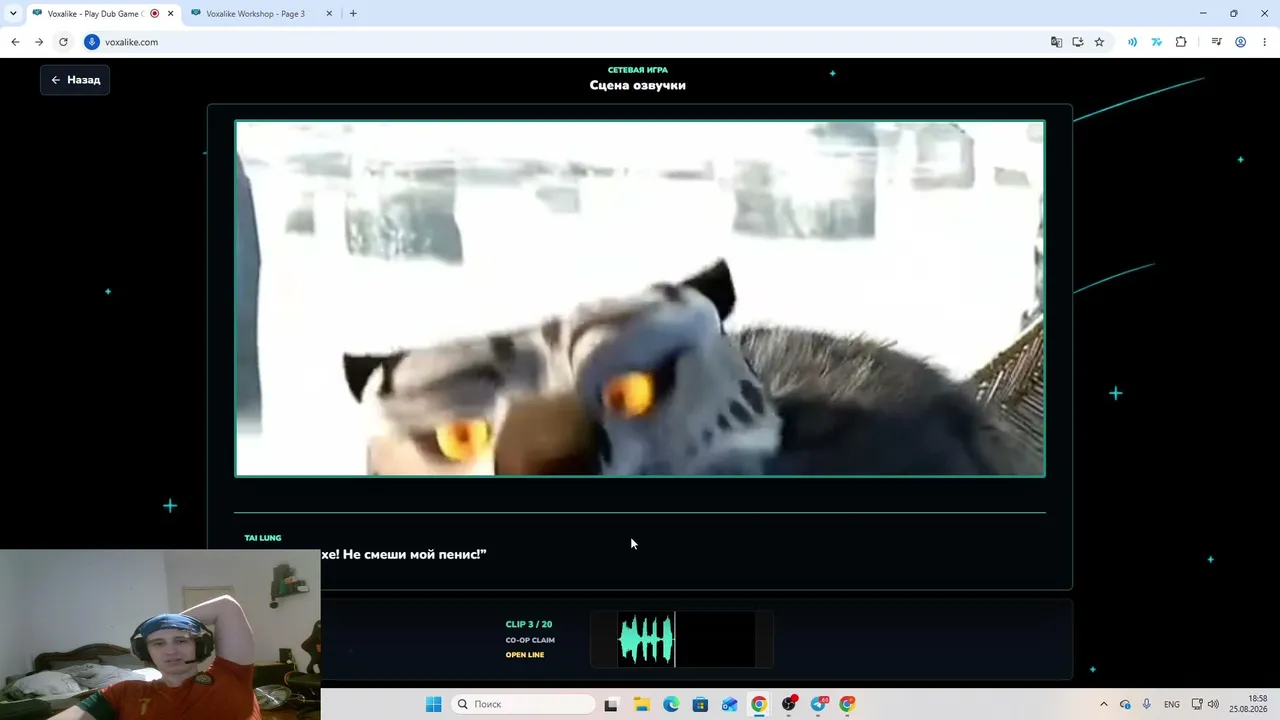The width and height of the screenshot is (1280, 720).
Task: Click the СЕТЕВАЯ ИГРА label
Action: coord(638,70)
